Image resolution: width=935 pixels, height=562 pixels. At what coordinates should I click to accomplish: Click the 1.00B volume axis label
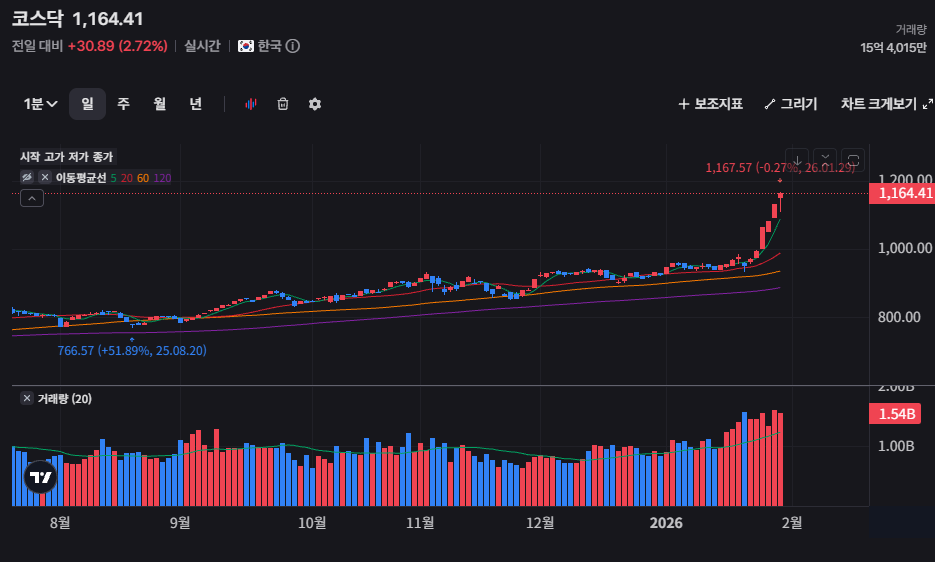[x=896, y=446]
